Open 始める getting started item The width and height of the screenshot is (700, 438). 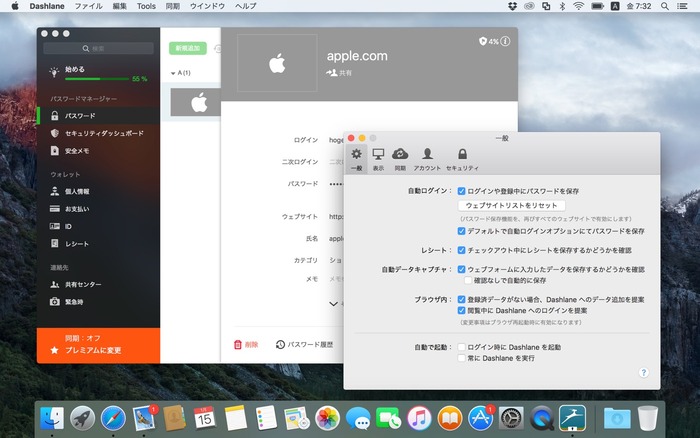pos(74,69)
